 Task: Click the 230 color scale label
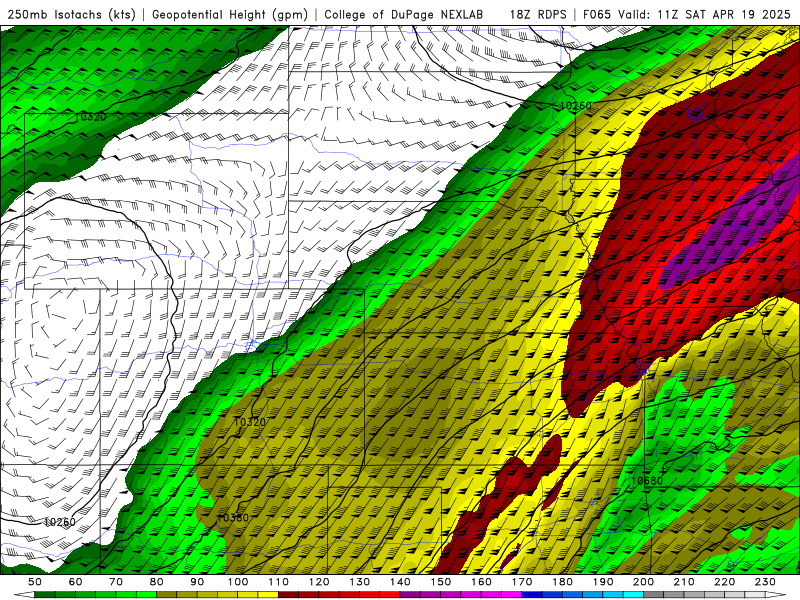tap(765, 582)
